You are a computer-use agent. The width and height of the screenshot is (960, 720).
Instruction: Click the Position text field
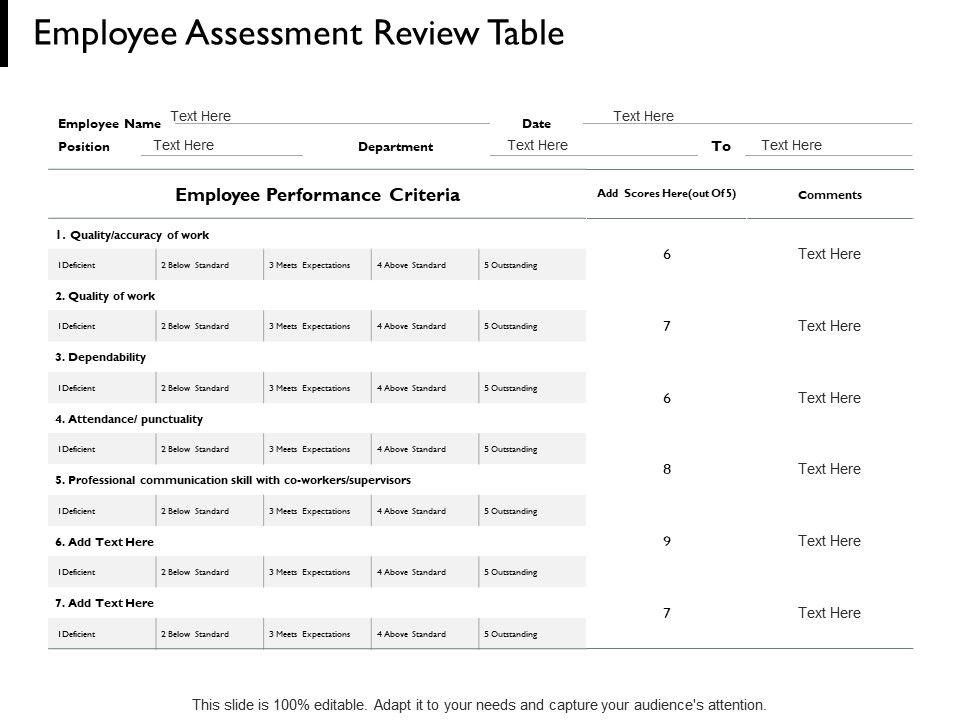click(x=184, y=146)
